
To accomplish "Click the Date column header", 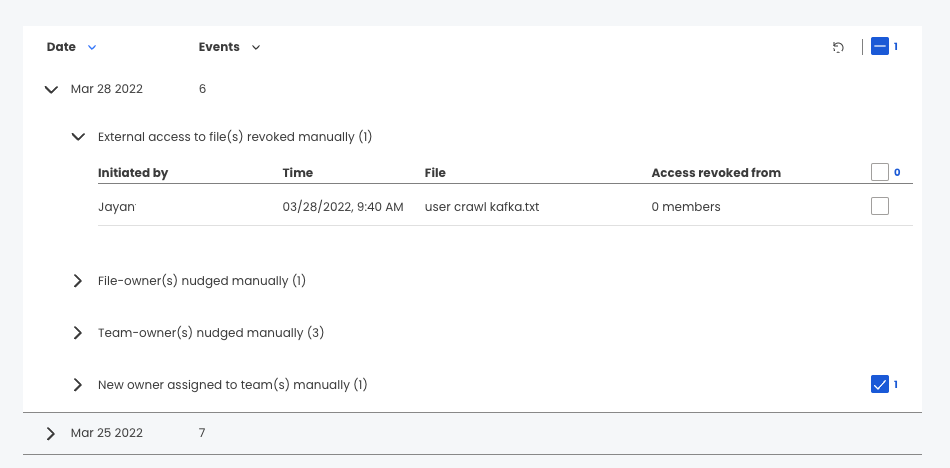I will point(61,47).
